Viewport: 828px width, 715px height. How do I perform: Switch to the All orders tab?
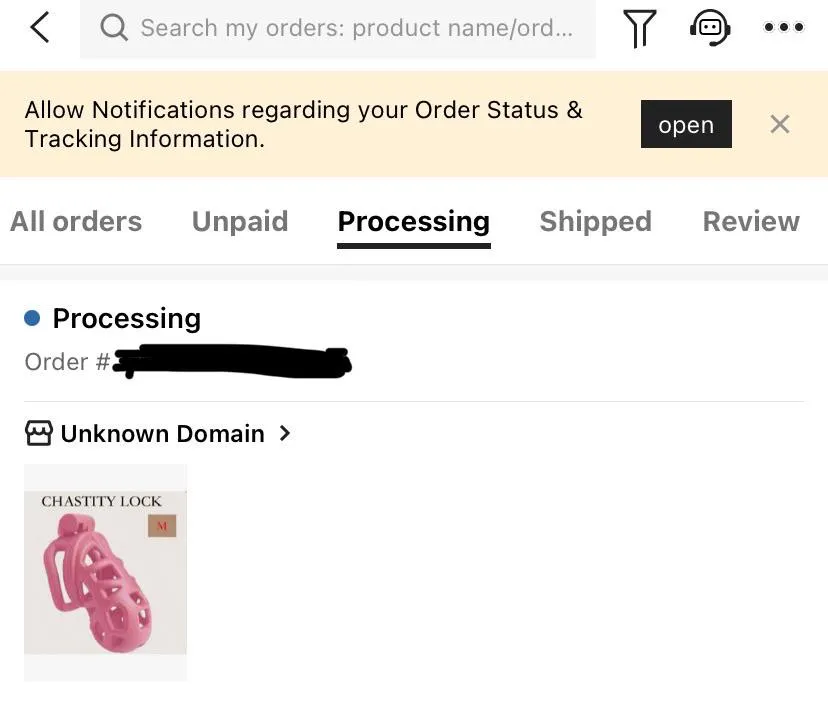point(76,221)
